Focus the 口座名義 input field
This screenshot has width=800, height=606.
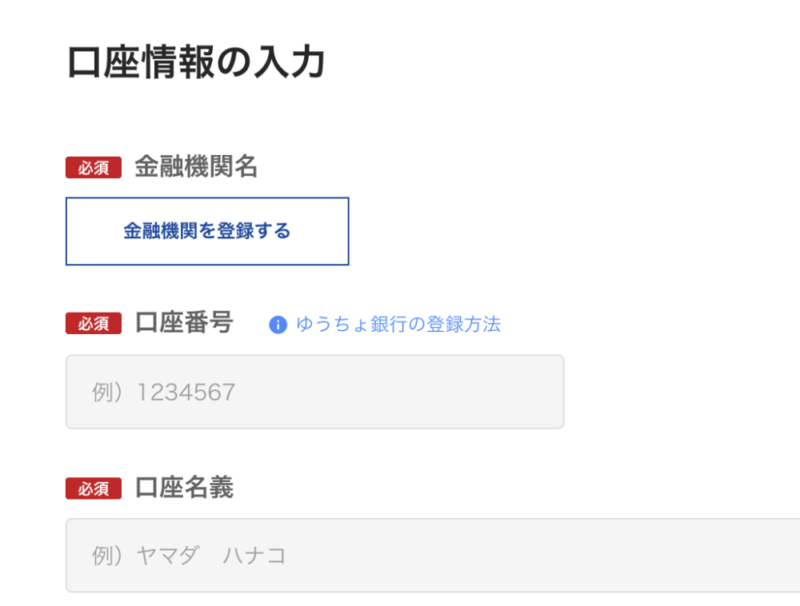[x=432, y=555]
